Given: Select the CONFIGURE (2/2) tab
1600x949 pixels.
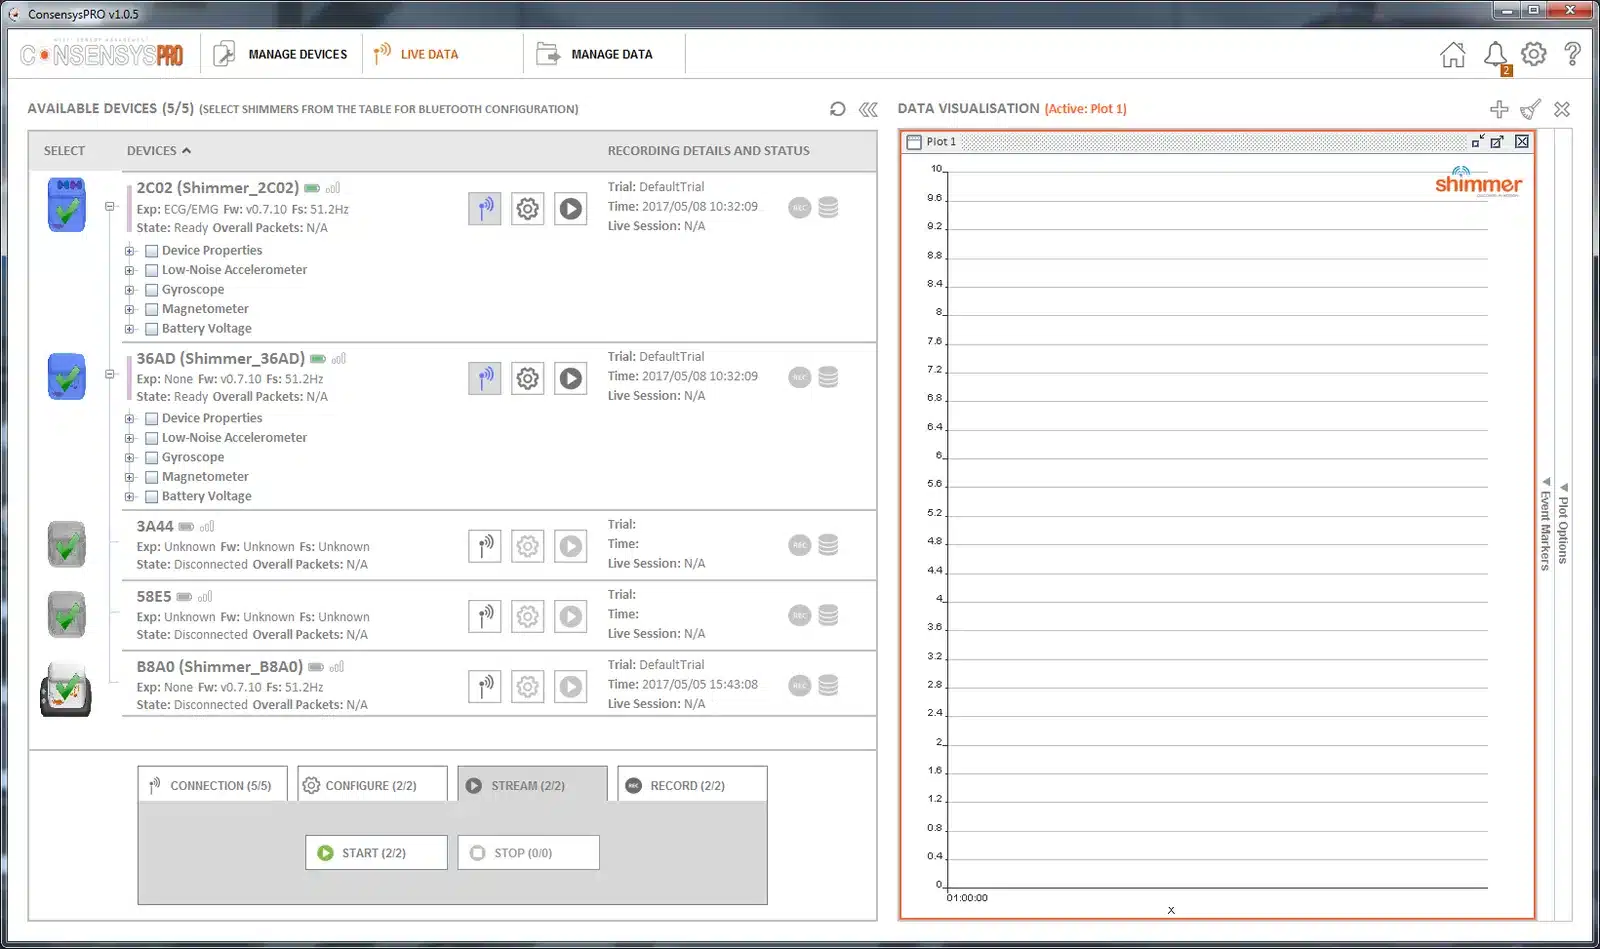Looking at the screenshot, I should (x=372, y=785).
